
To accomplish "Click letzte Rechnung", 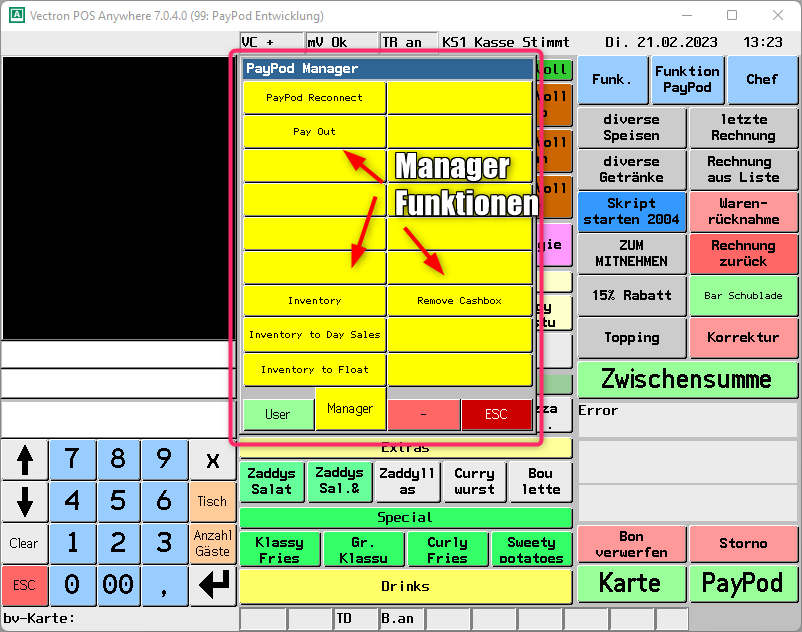I will click(x=743, y=127).
